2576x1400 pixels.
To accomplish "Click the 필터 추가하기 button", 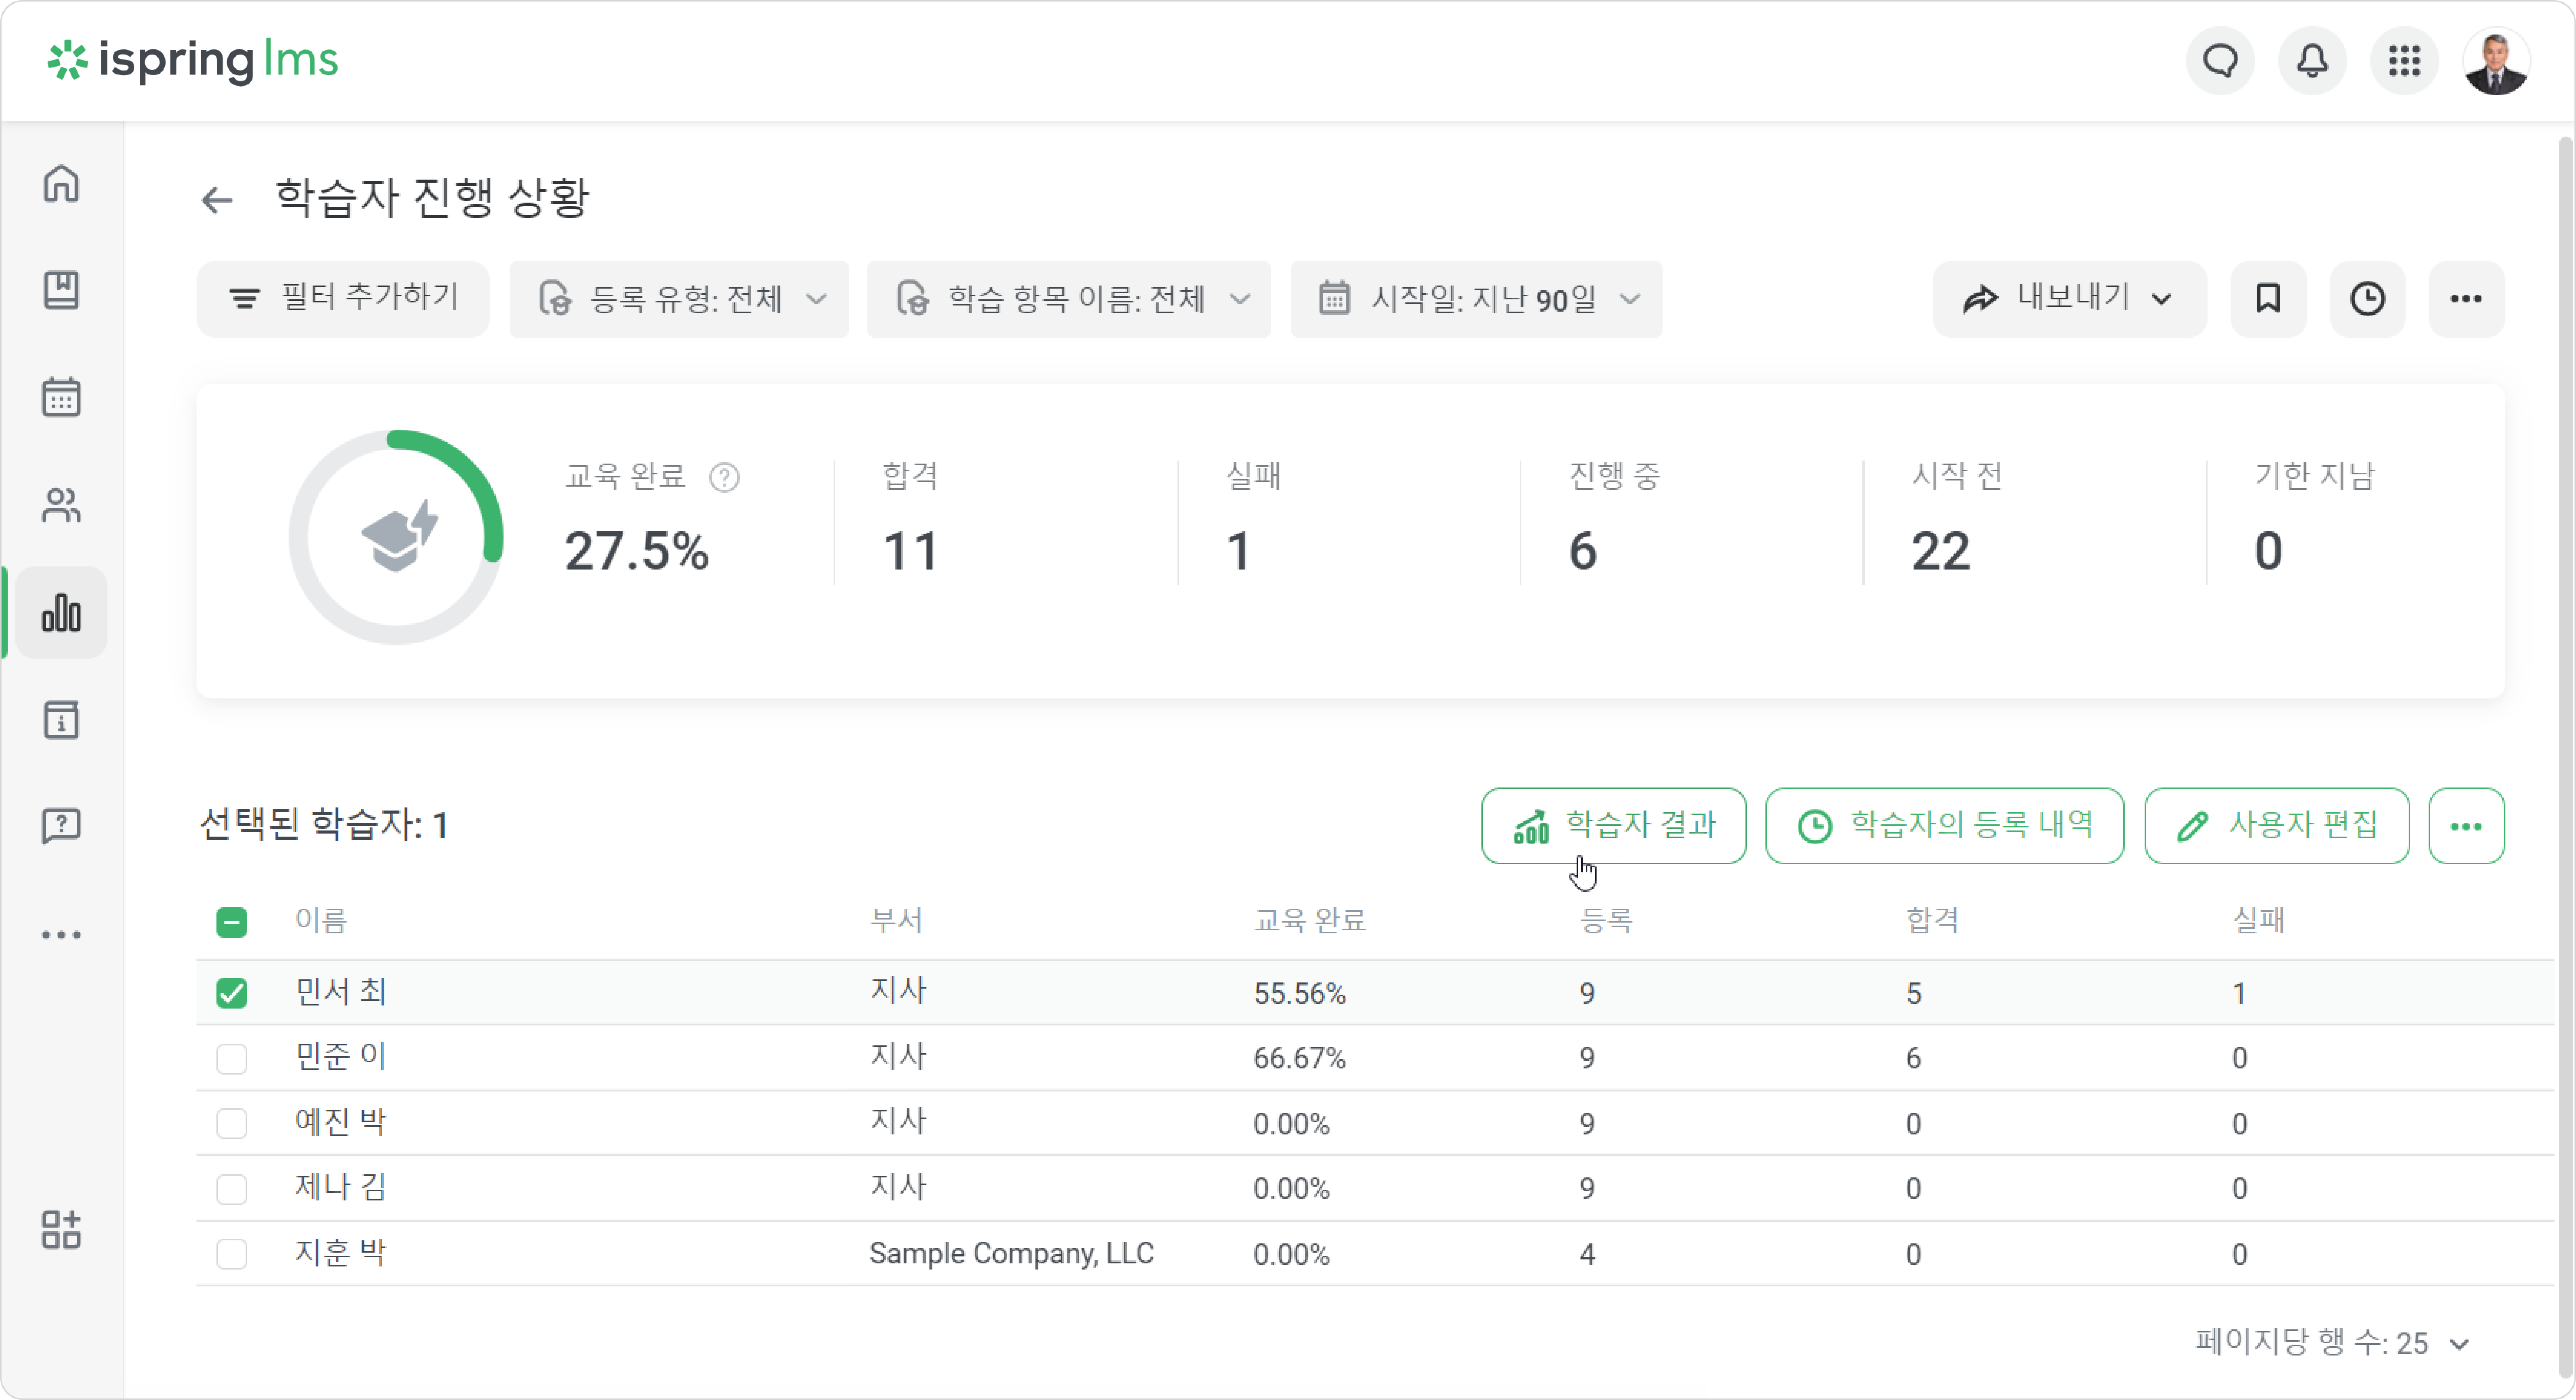I will click(343, 299).
